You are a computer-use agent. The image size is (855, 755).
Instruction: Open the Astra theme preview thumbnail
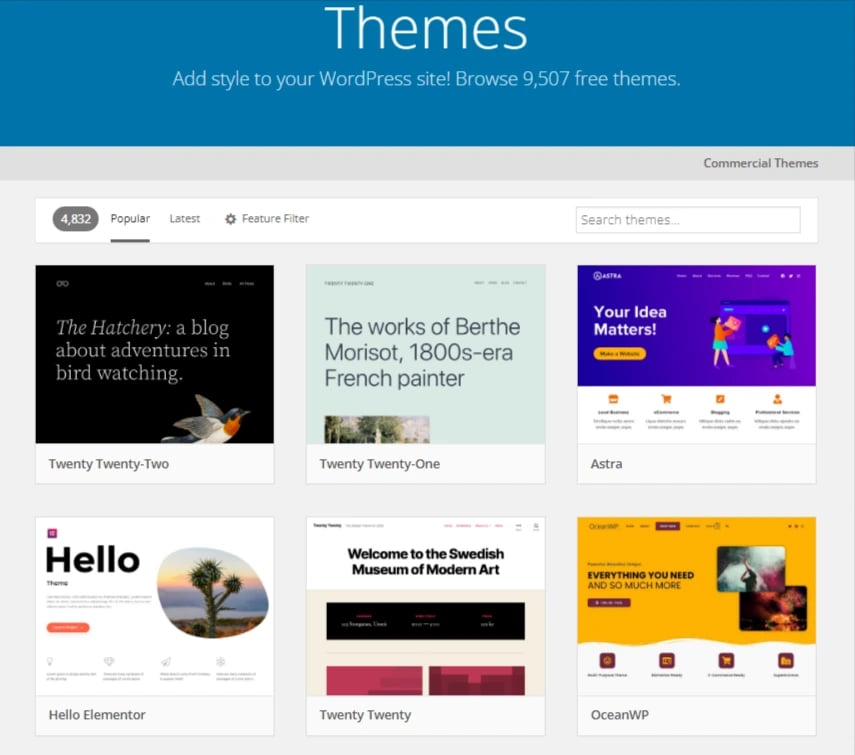(696, 354)
